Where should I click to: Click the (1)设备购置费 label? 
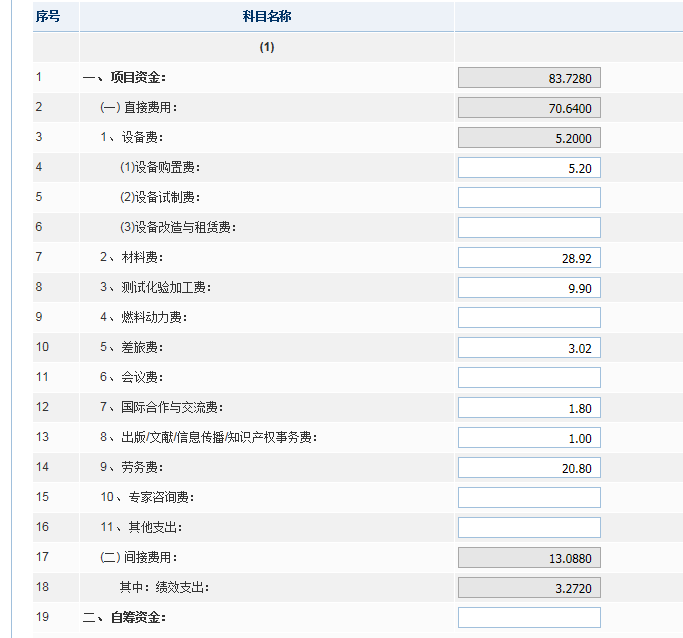160,167
